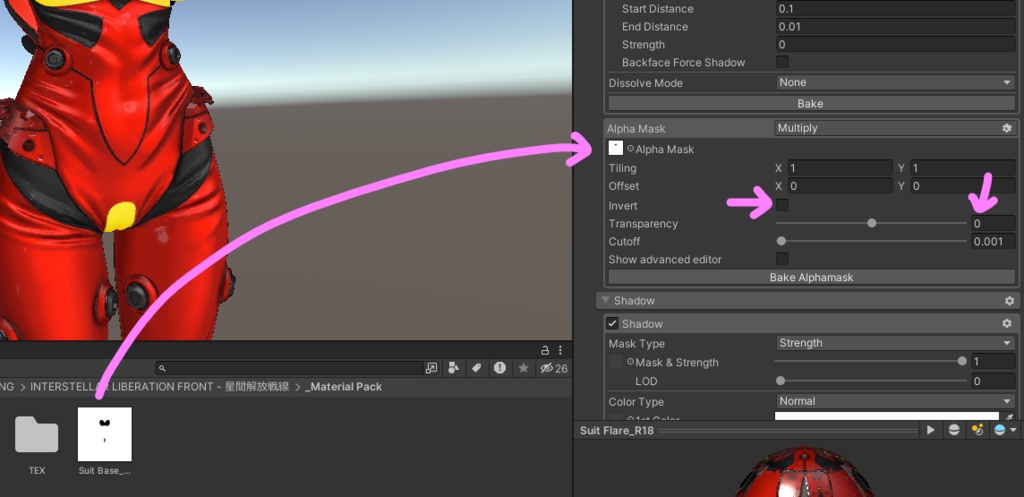Open search scope window icon in Project search
The height and width of the screenshot is (497, 1024).
click(431, 368)
